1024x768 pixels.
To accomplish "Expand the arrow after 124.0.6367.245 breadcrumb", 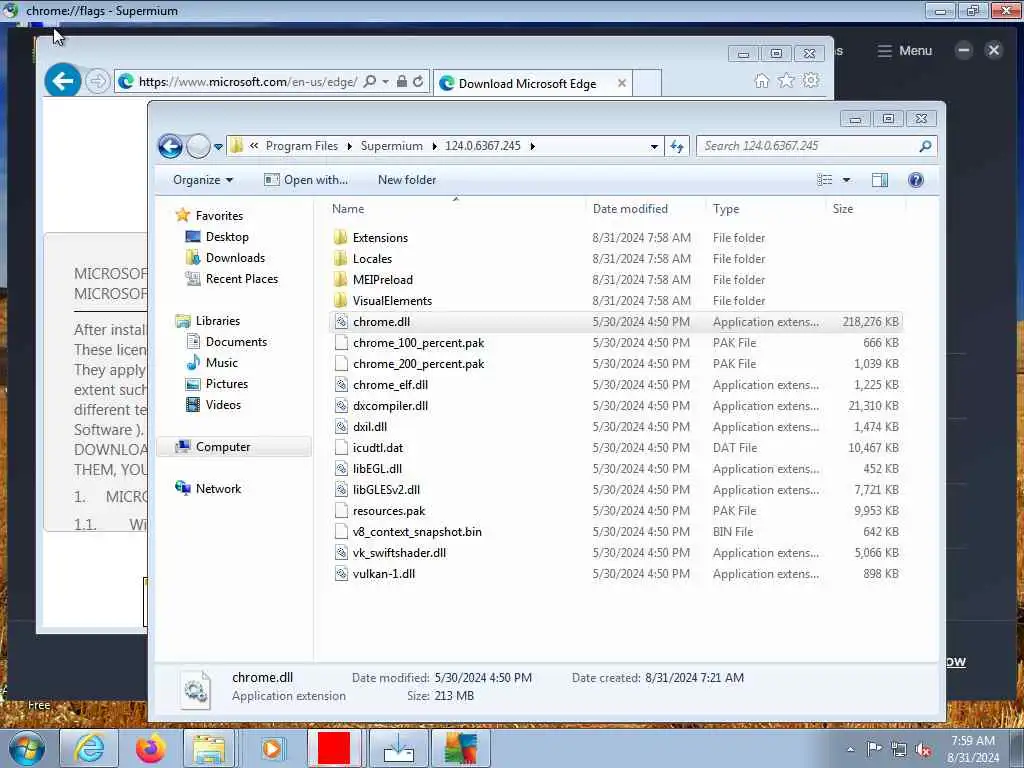I will (533, 146).
